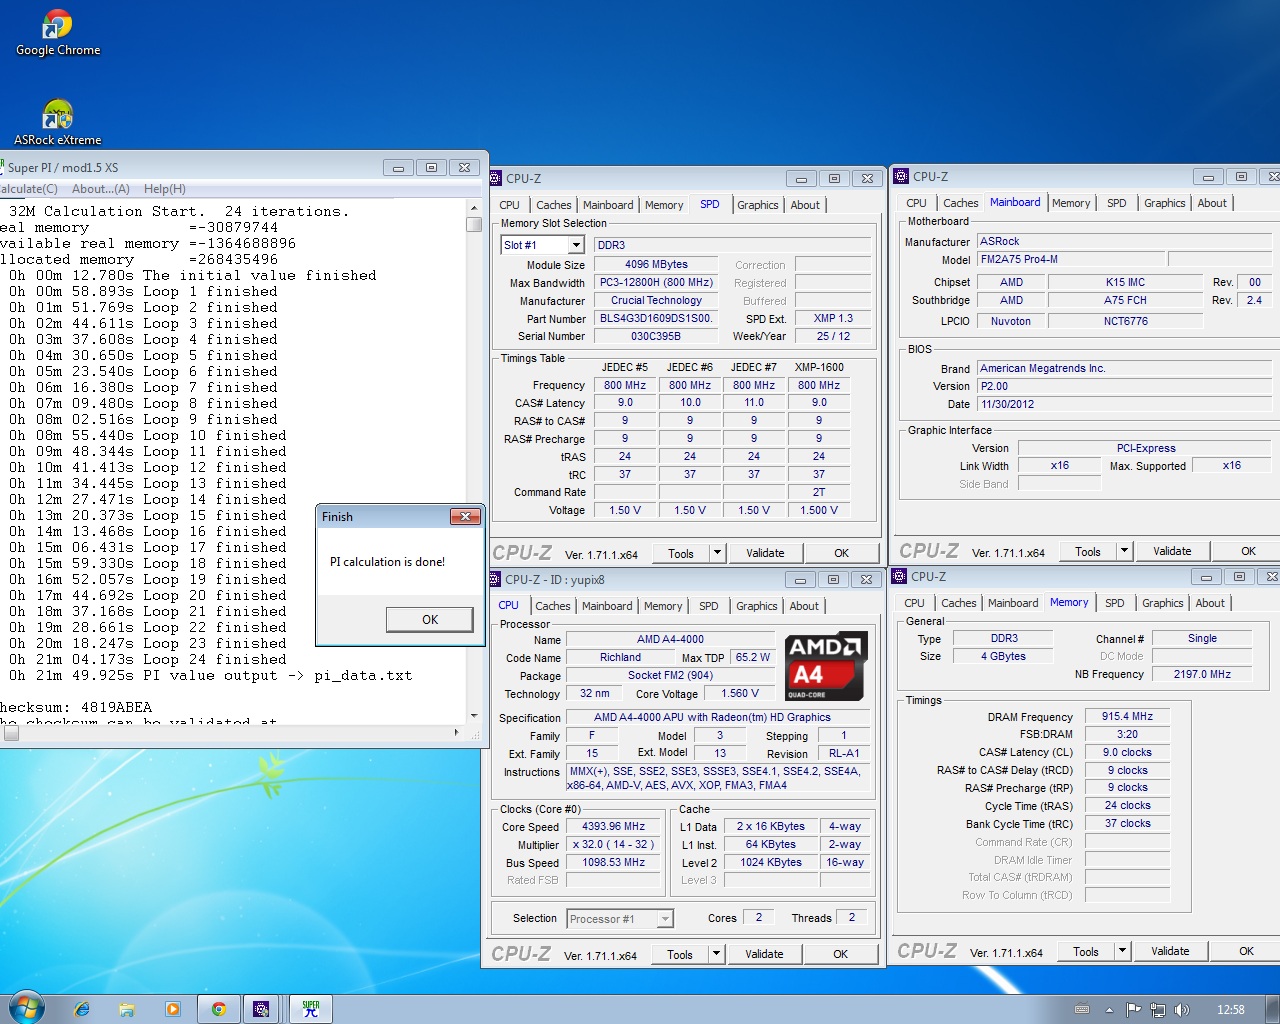Click keyboard tray icon
Viewport: 1280px width, 1024px height.
point(1082,1010)
